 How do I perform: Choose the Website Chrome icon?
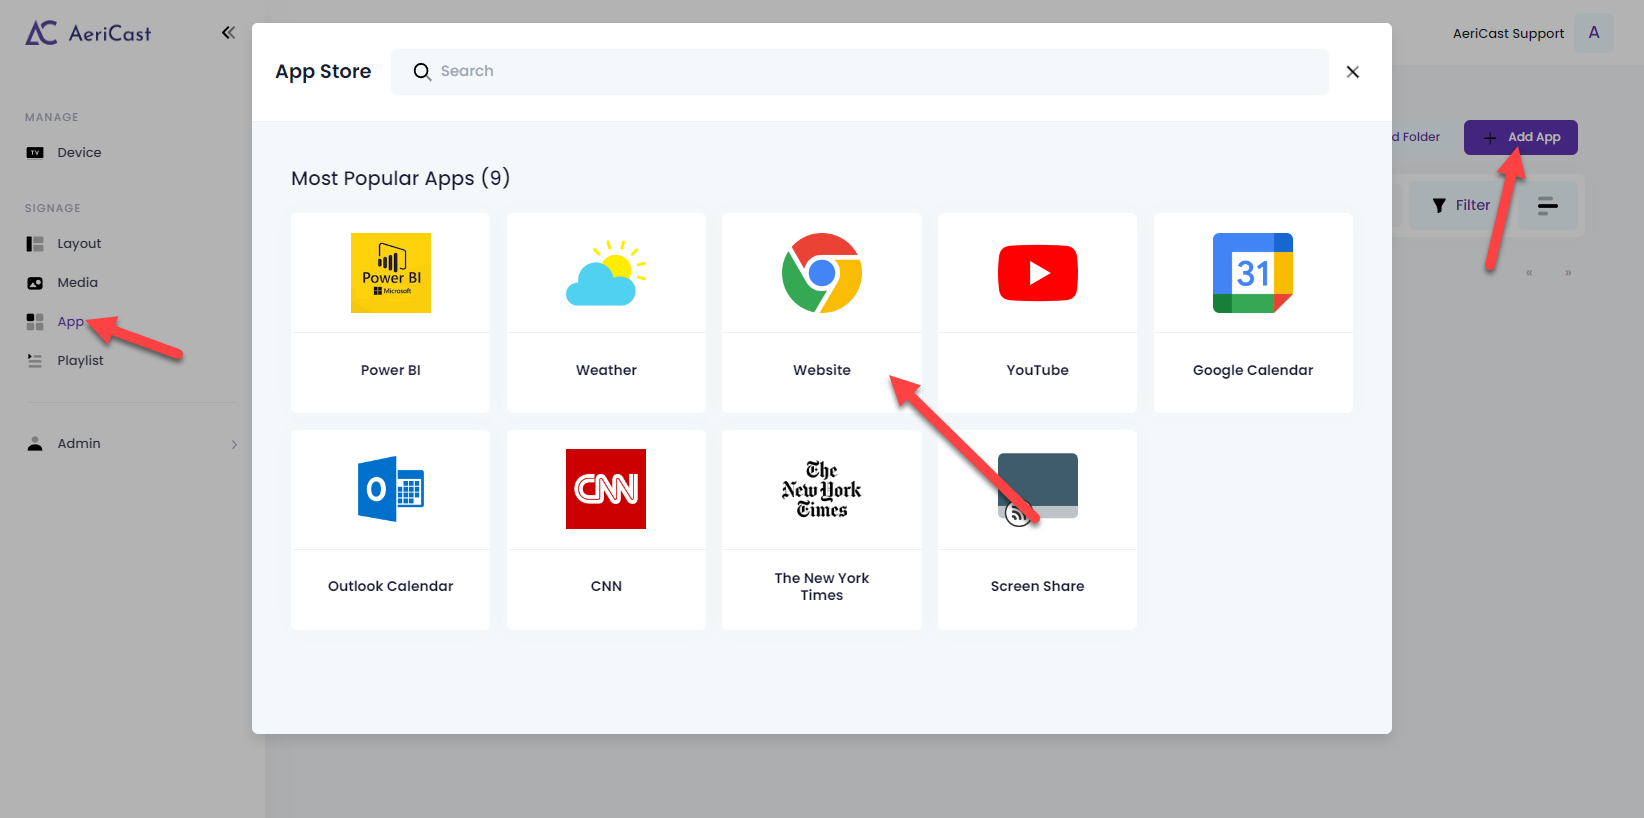[x=822, y=273]
